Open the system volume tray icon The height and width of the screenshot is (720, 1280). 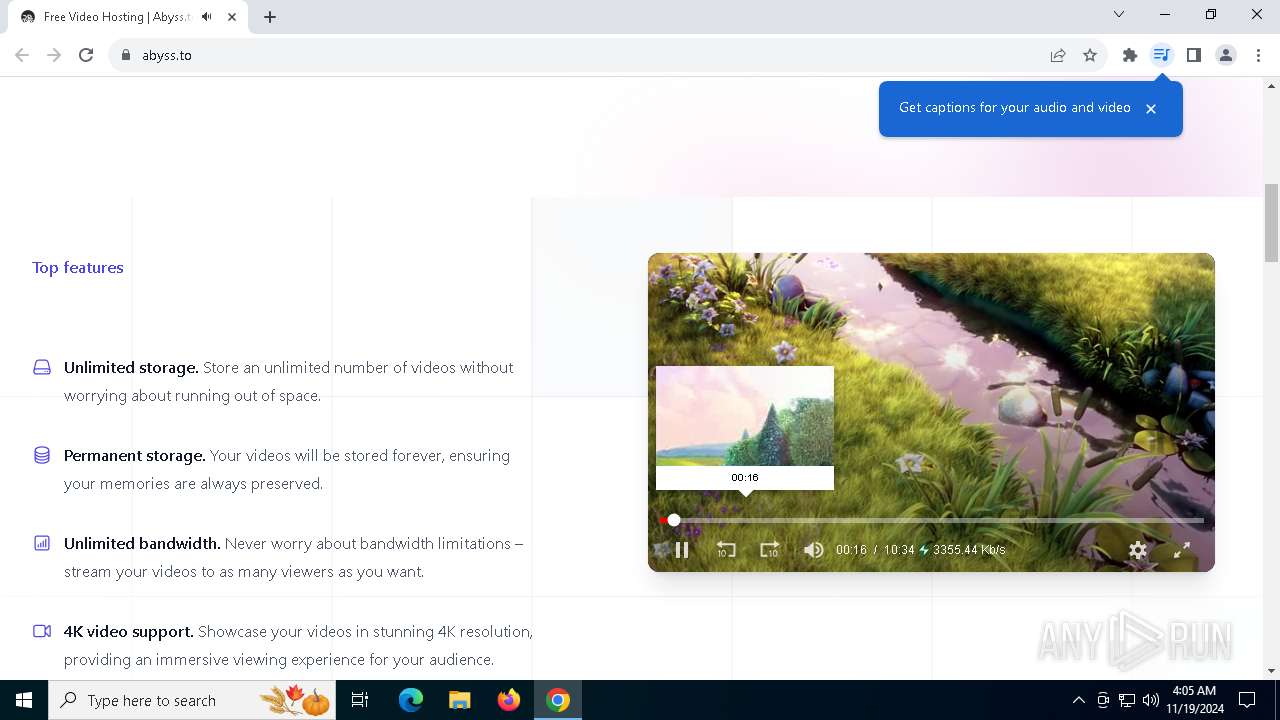[x=1151, y=700]
